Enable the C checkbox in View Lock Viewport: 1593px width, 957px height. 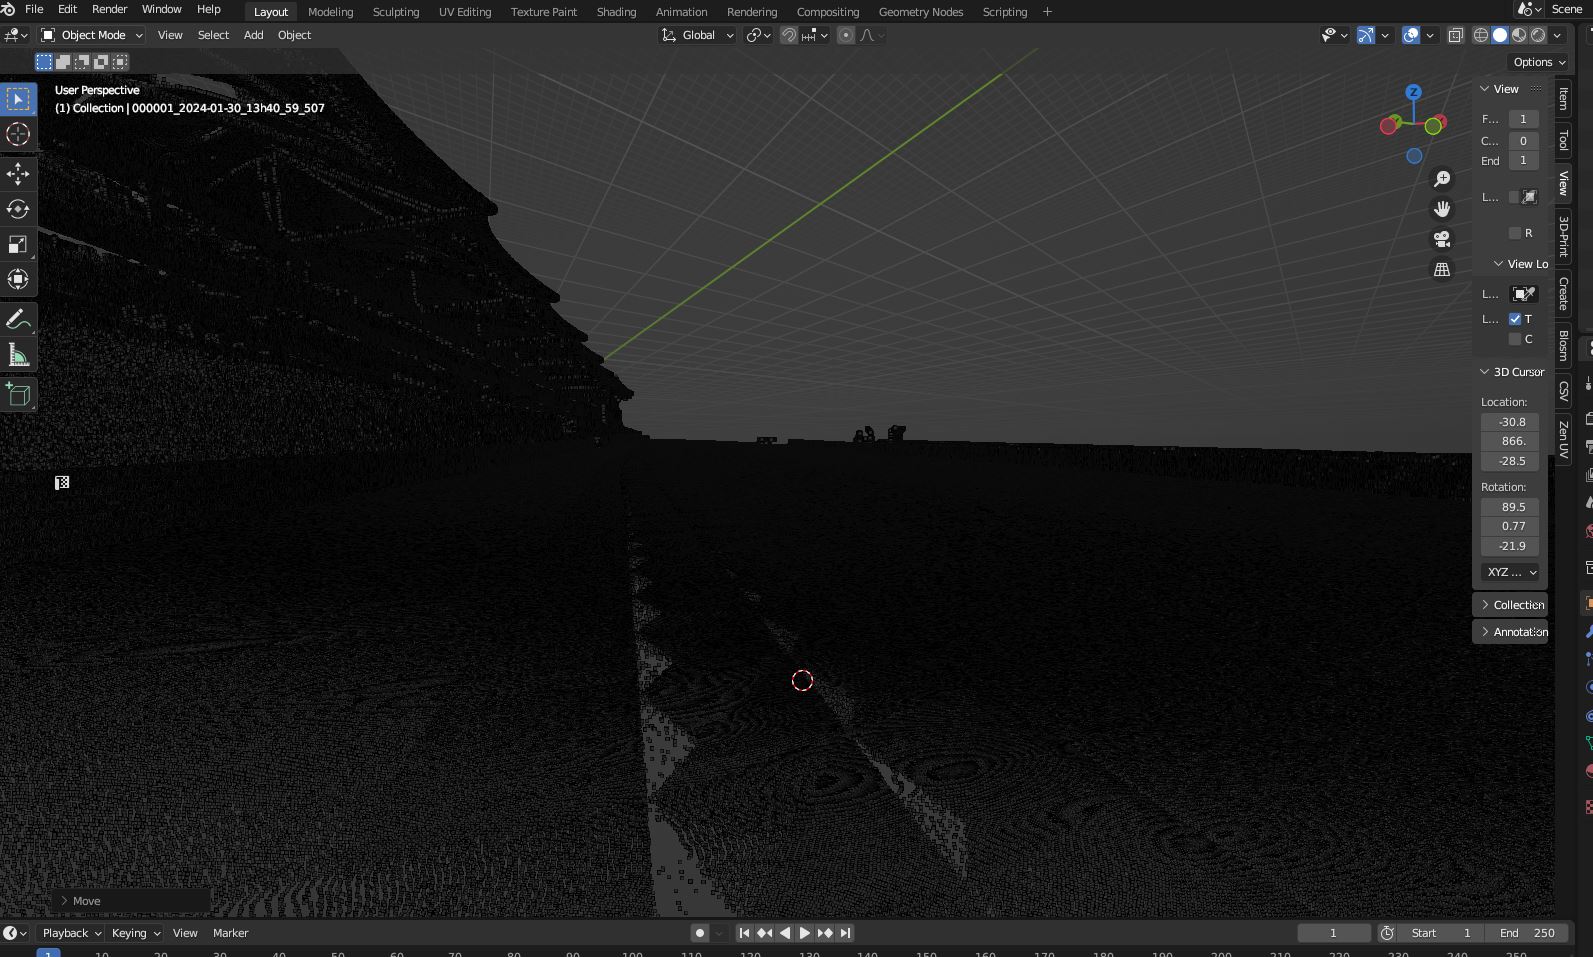click(1515, 339)
